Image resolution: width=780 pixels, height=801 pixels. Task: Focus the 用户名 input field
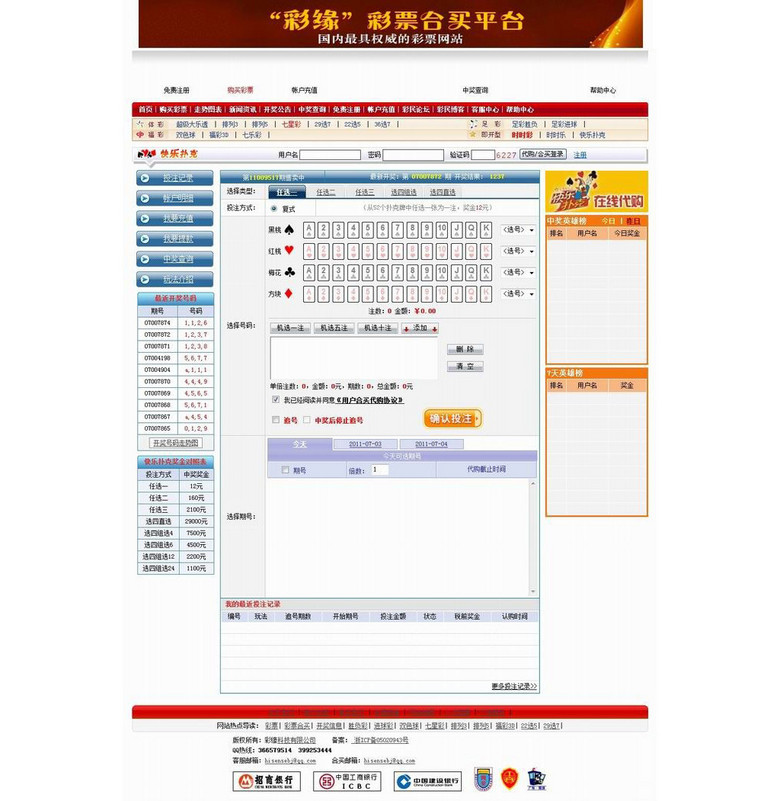tap(330, 155)
